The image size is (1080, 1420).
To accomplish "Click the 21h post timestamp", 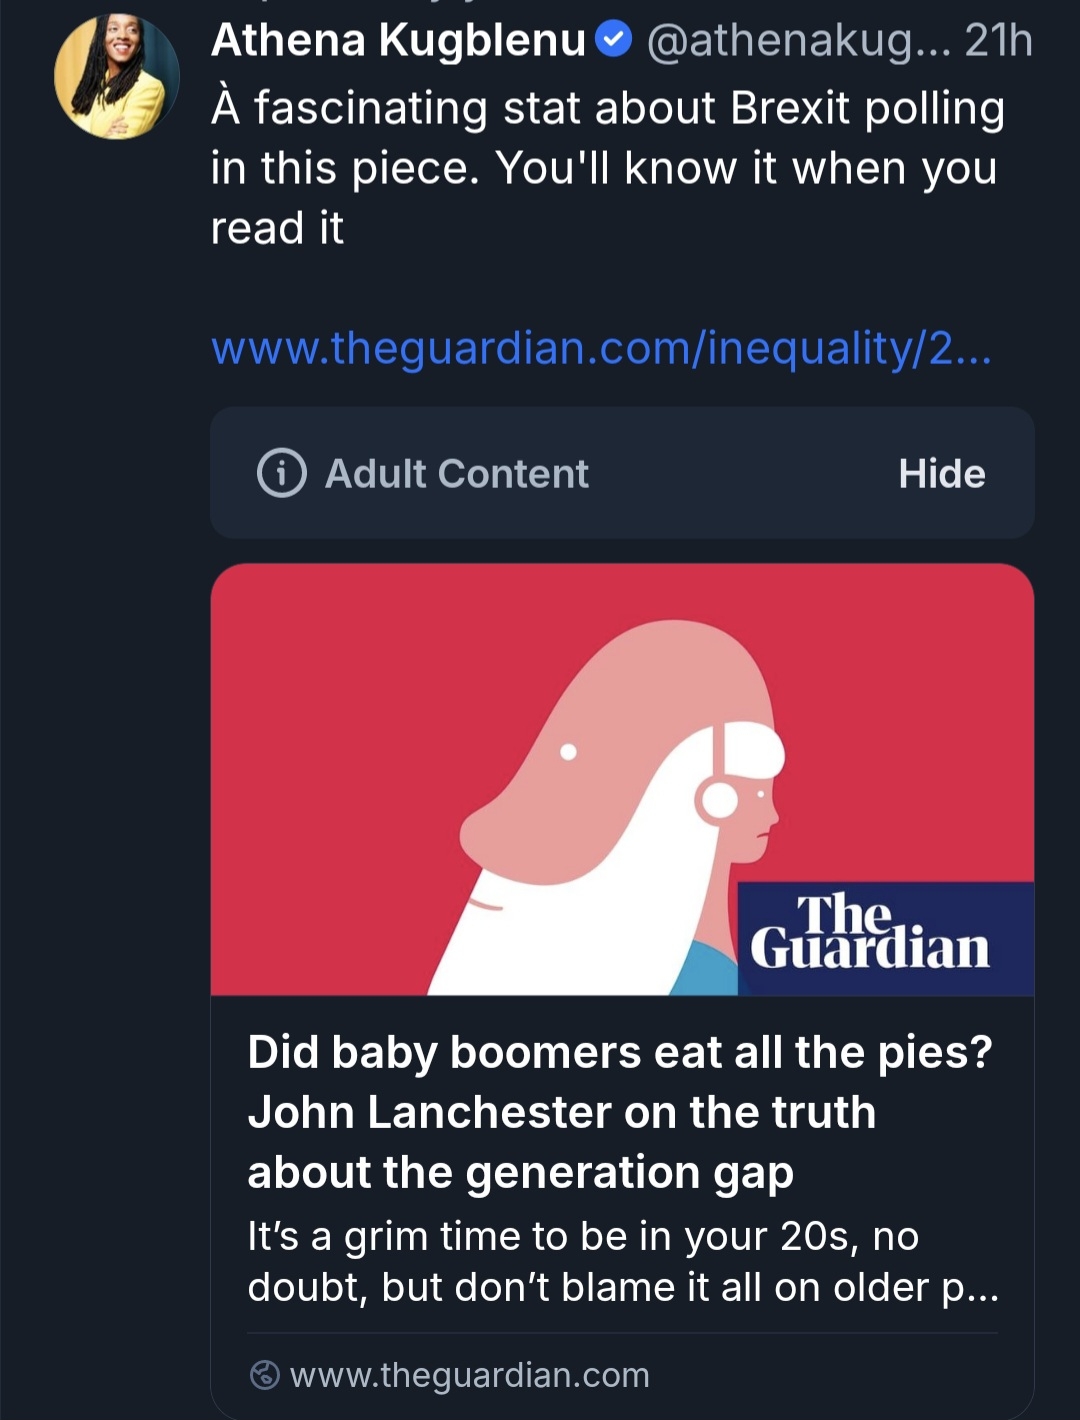I will pos(998,40).
